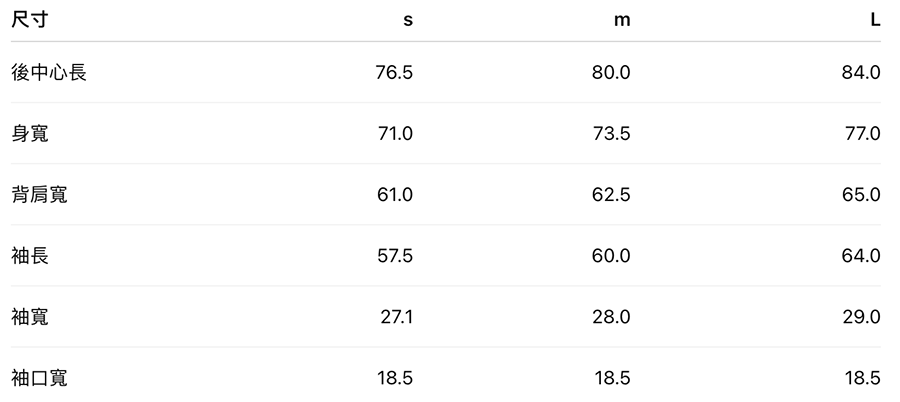
Task: Select the s size column header
Action: (x=407, y=20)
